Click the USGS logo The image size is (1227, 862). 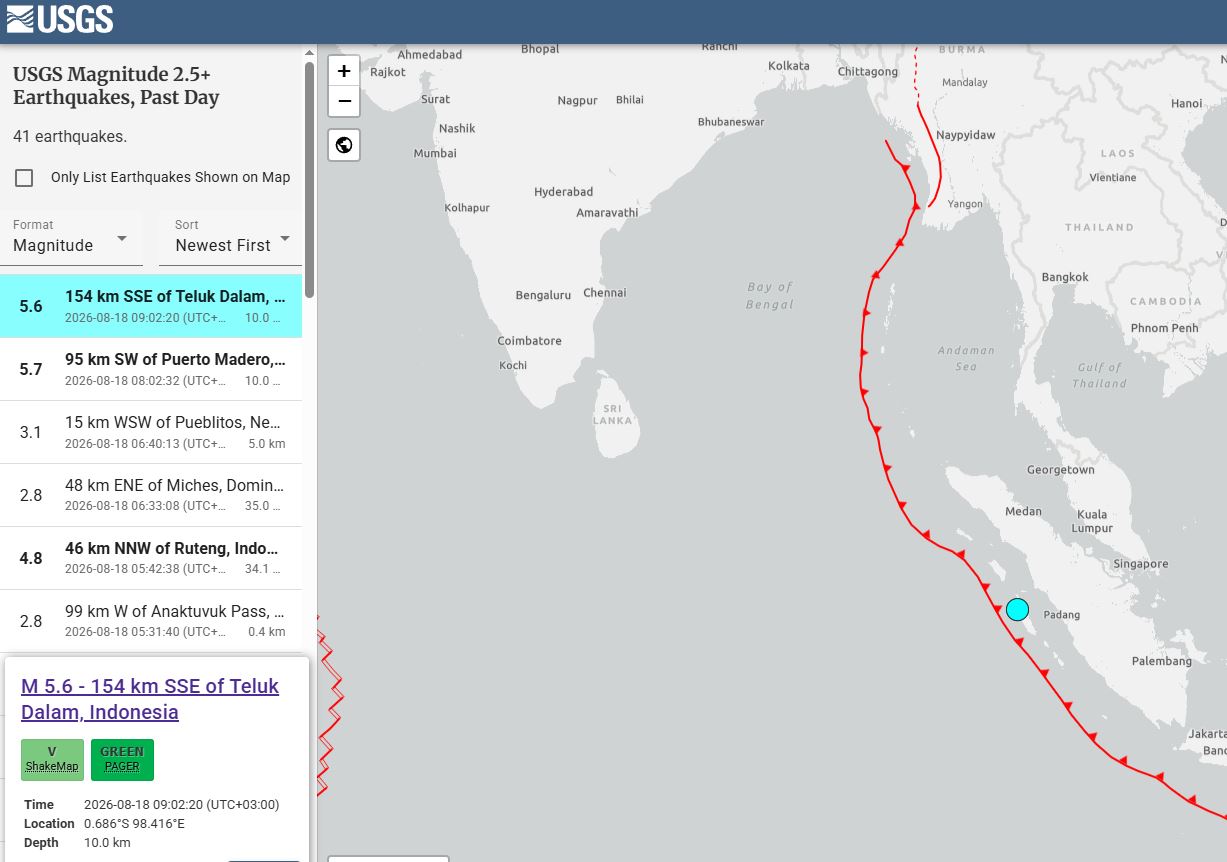coord(60,19)
